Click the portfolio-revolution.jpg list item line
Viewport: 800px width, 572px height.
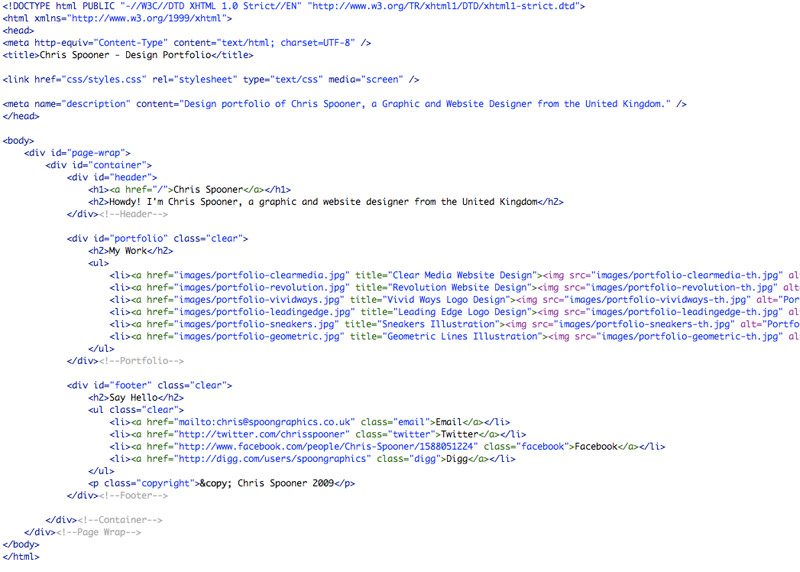click(455, 288)
